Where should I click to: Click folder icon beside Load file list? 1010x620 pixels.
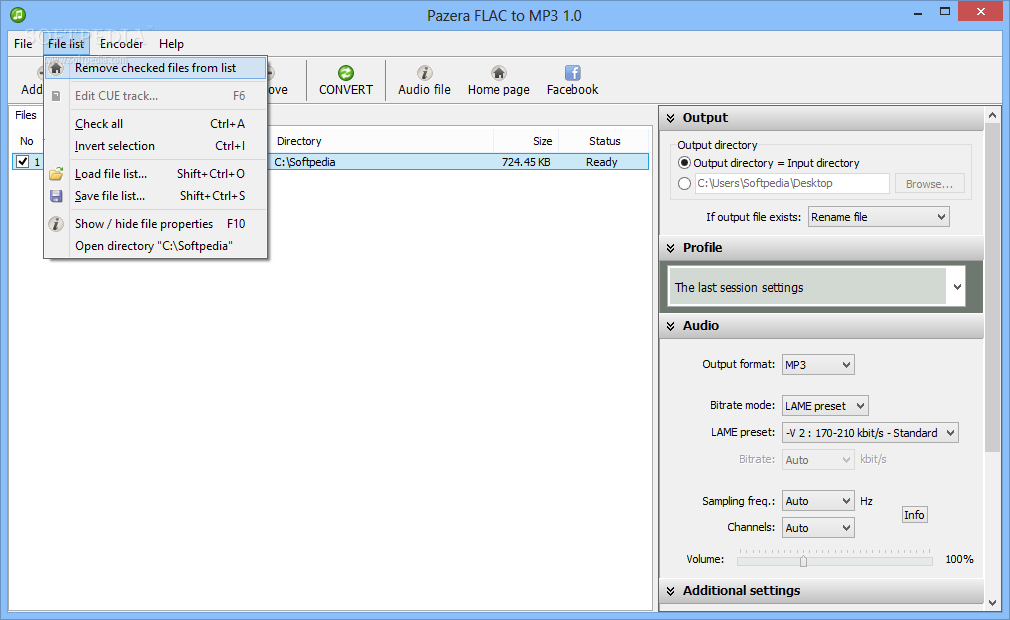point(56,174)
